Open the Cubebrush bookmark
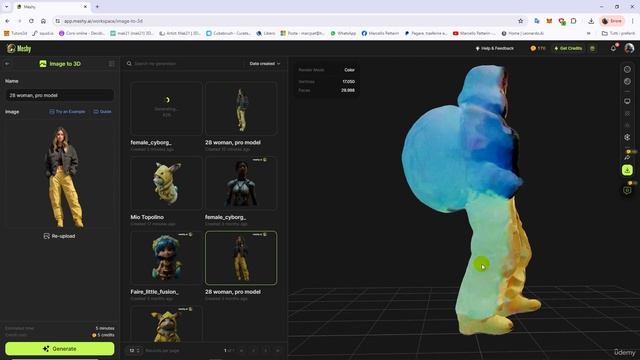Image resolution: width=640 pixels, height=360 pixels. [x=228, y=33]
